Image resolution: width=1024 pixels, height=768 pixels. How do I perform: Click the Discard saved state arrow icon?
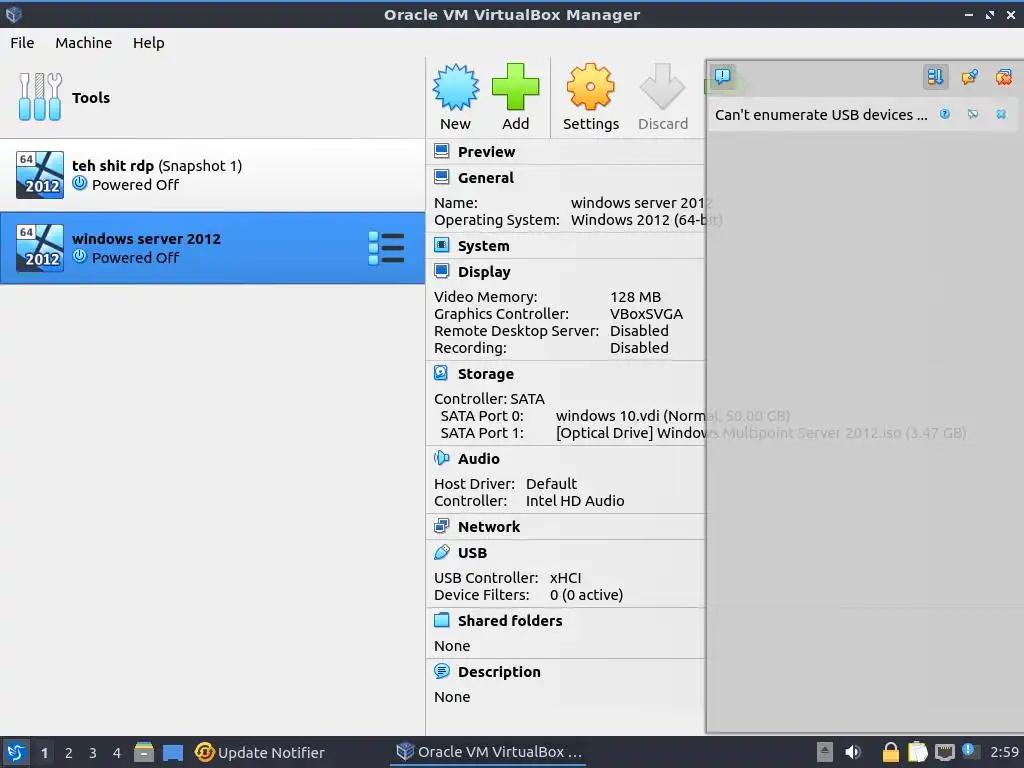(x=662, y=87)
